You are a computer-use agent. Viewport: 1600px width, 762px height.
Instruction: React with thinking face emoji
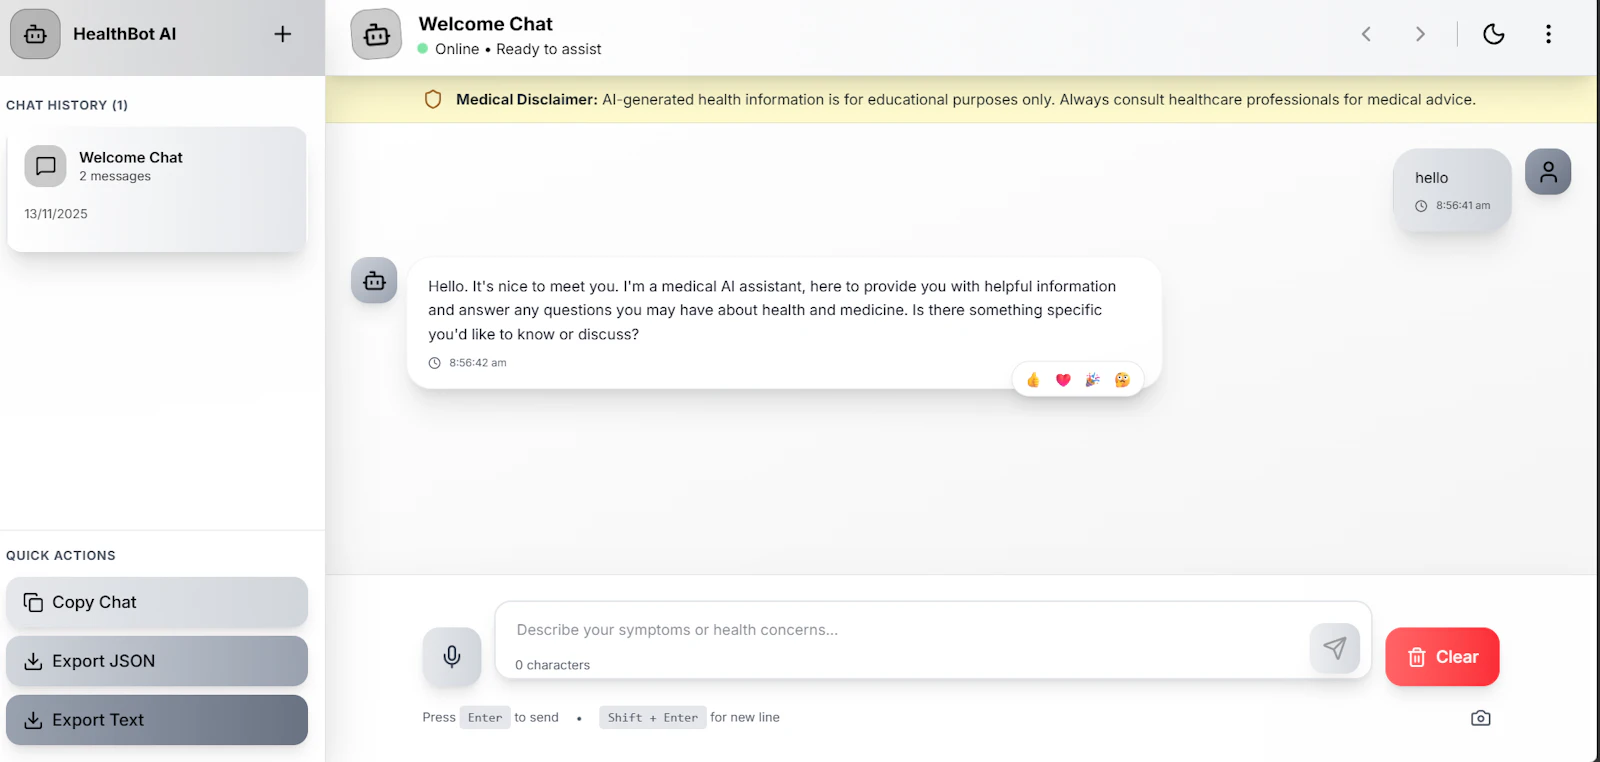coord(1122,379)
